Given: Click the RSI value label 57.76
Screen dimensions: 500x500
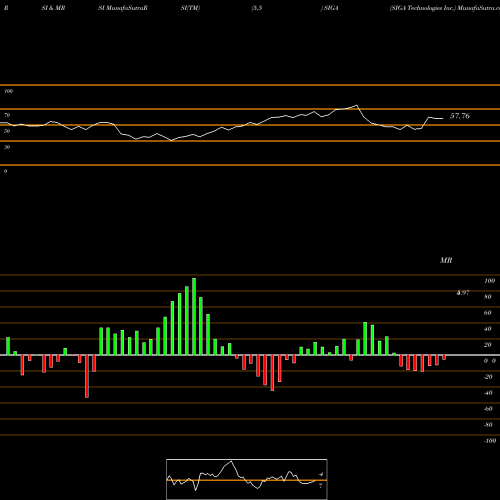Looking at the screenshot, I should coord(460,116).
